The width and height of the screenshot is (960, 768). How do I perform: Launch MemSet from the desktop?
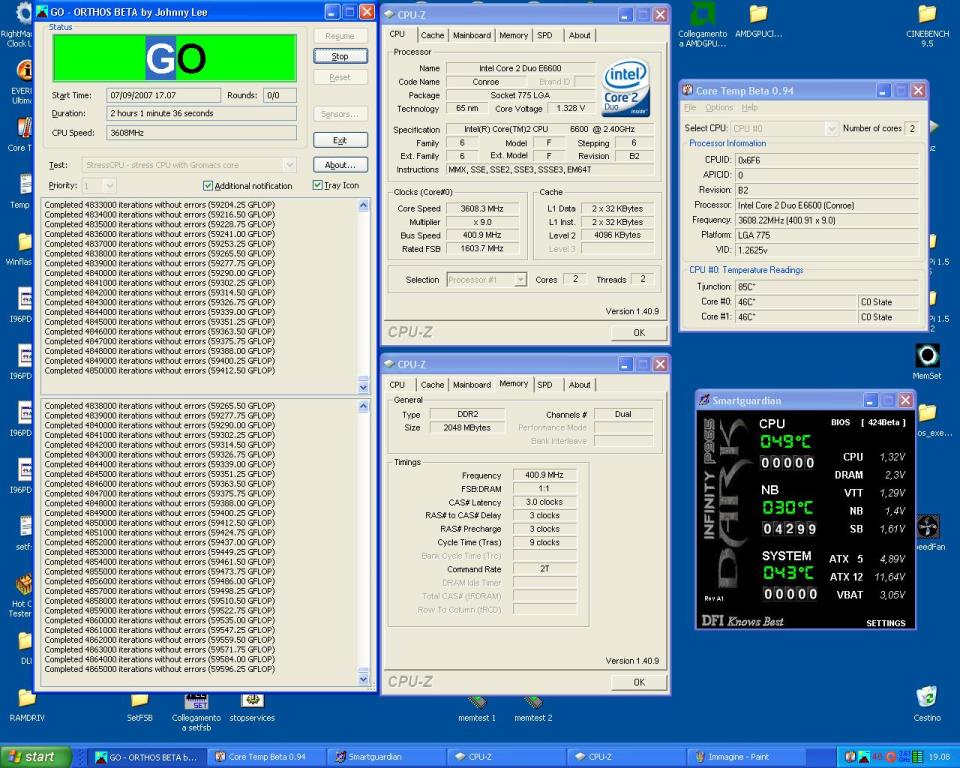tap(926, 362)
